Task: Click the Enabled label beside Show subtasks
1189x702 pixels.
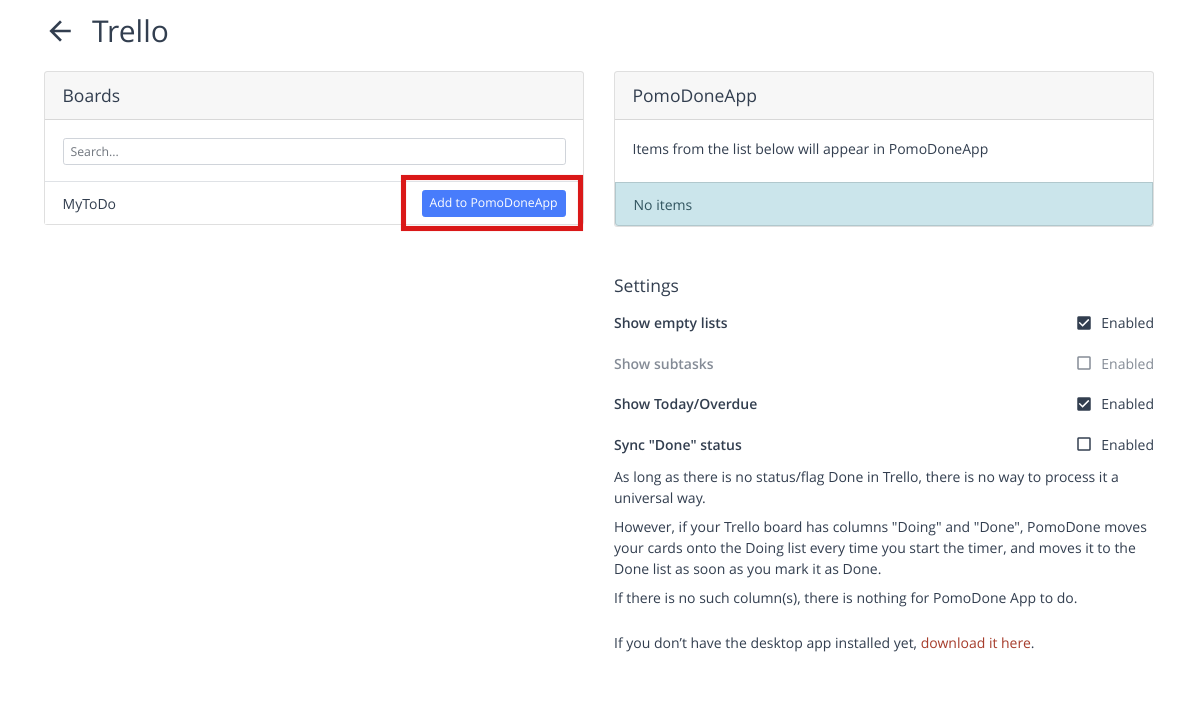Action: [x=1128, y=363]
